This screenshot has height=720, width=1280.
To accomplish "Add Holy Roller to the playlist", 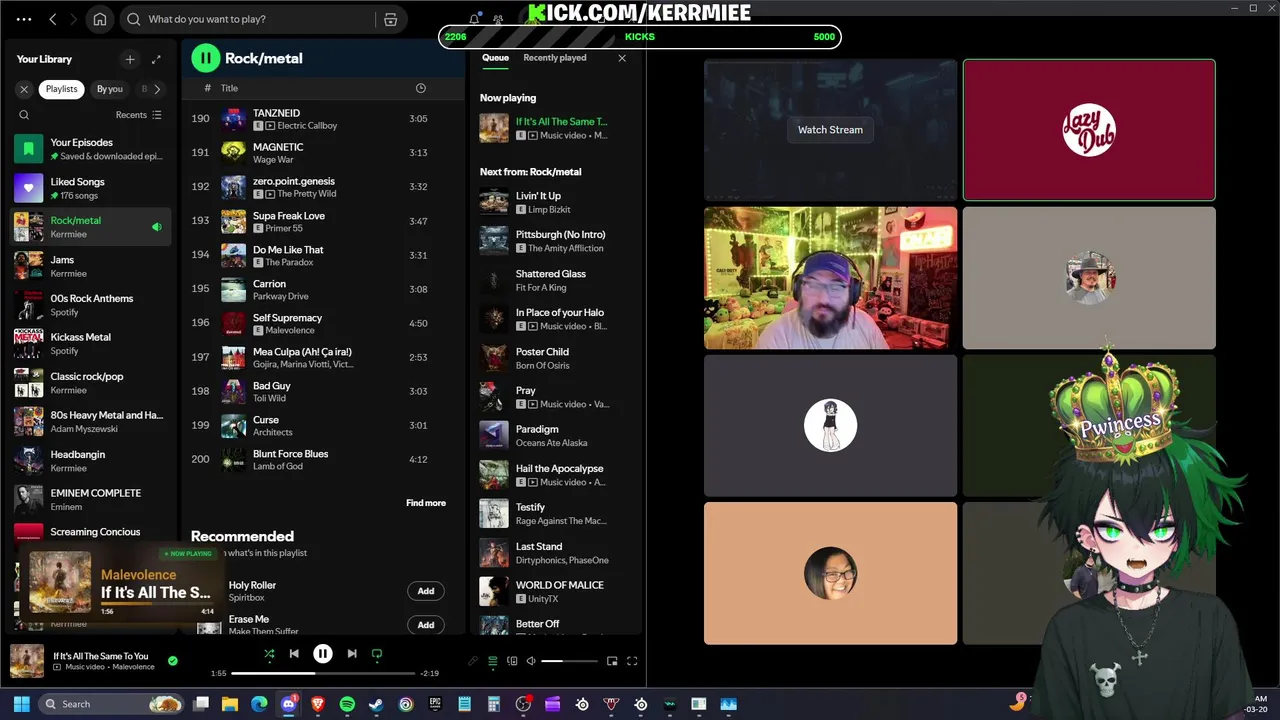I will [x=426, y=591].
